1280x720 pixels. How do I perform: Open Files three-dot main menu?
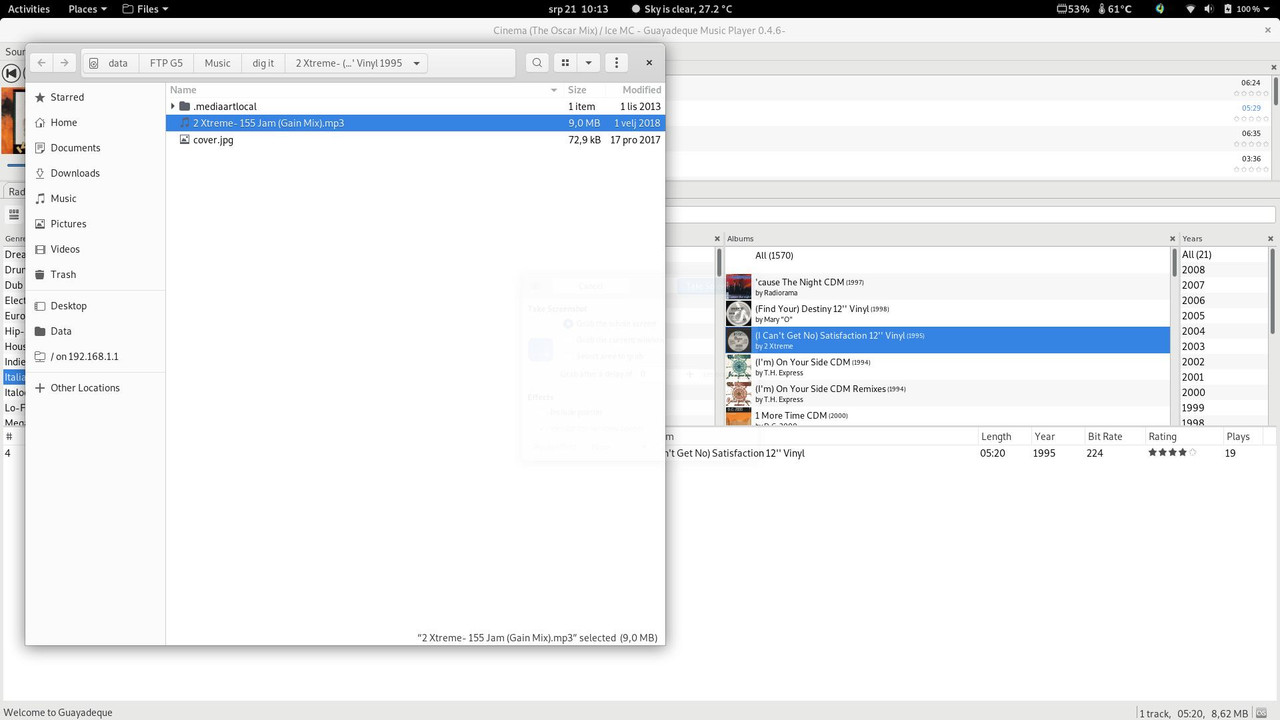[x=616, y=62]
